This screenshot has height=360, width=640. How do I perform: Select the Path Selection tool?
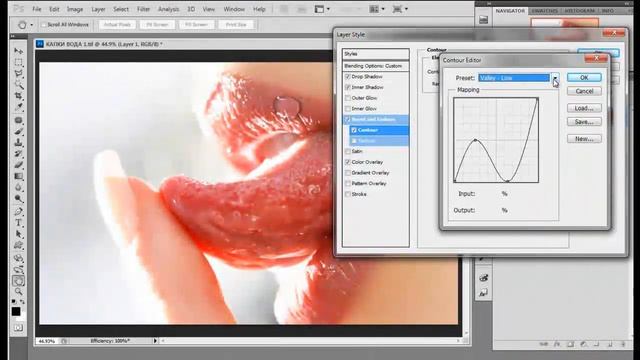(18, 234)
